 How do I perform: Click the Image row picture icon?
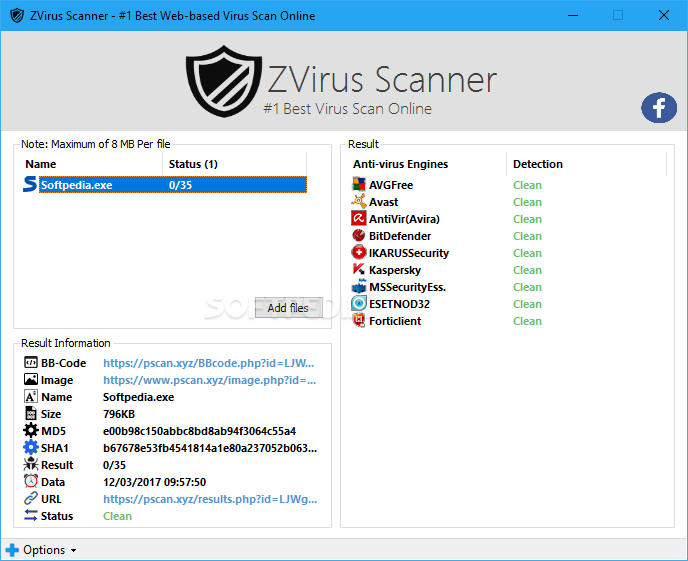tap(31, 379)
